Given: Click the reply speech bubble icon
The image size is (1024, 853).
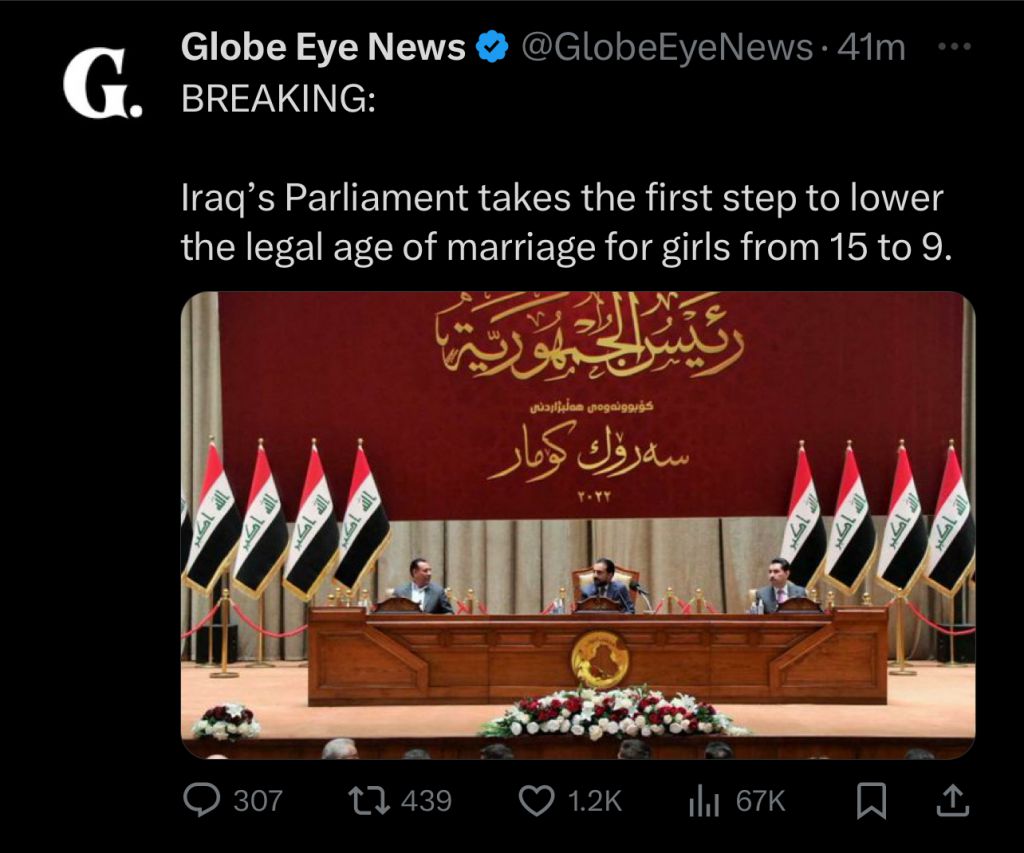Looking at the screenshot, I should point(201,800).
